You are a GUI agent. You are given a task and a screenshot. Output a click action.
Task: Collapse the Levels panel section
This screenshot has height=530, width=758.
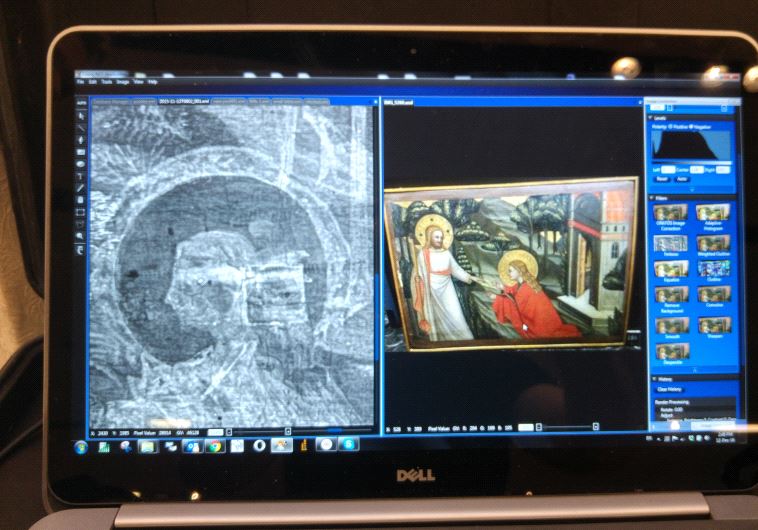pos(651,118)
